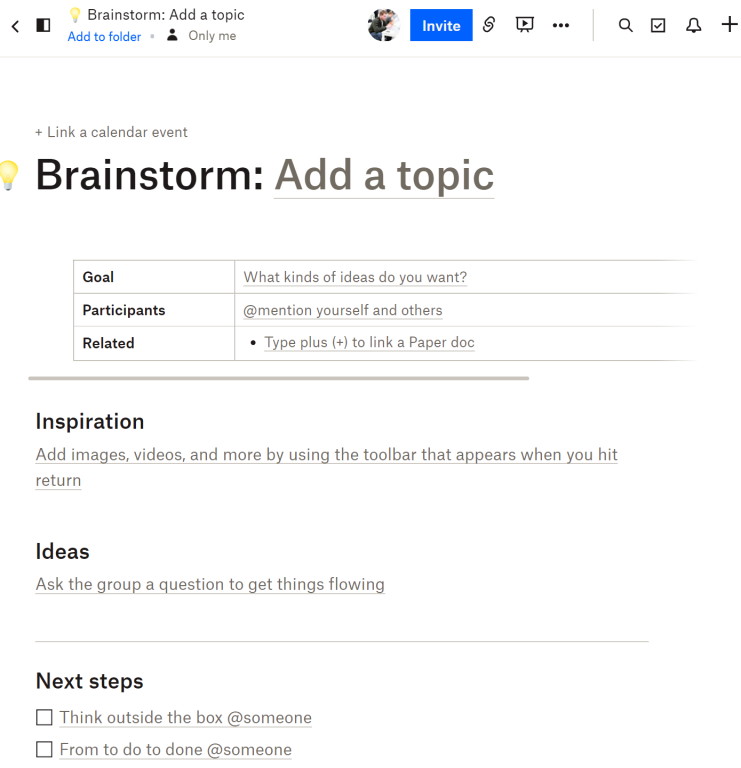
Task: Click the Participants table cell
Action: [154, 310]
